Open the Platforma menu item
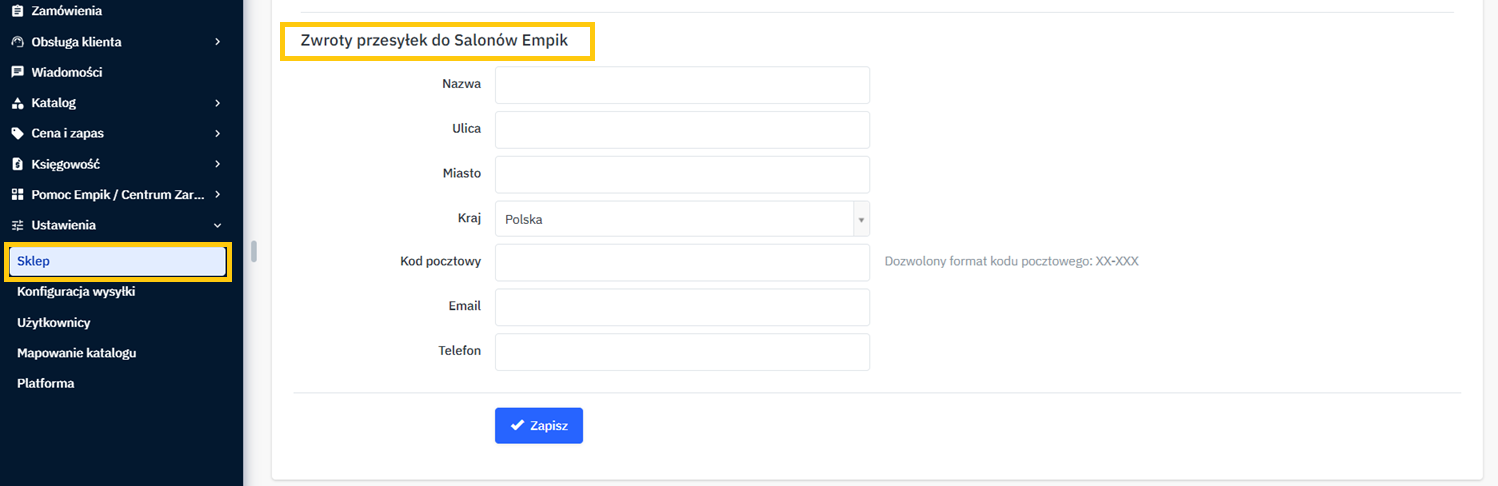The width and height of the screenshot is (1498, 486). [46, 383]
